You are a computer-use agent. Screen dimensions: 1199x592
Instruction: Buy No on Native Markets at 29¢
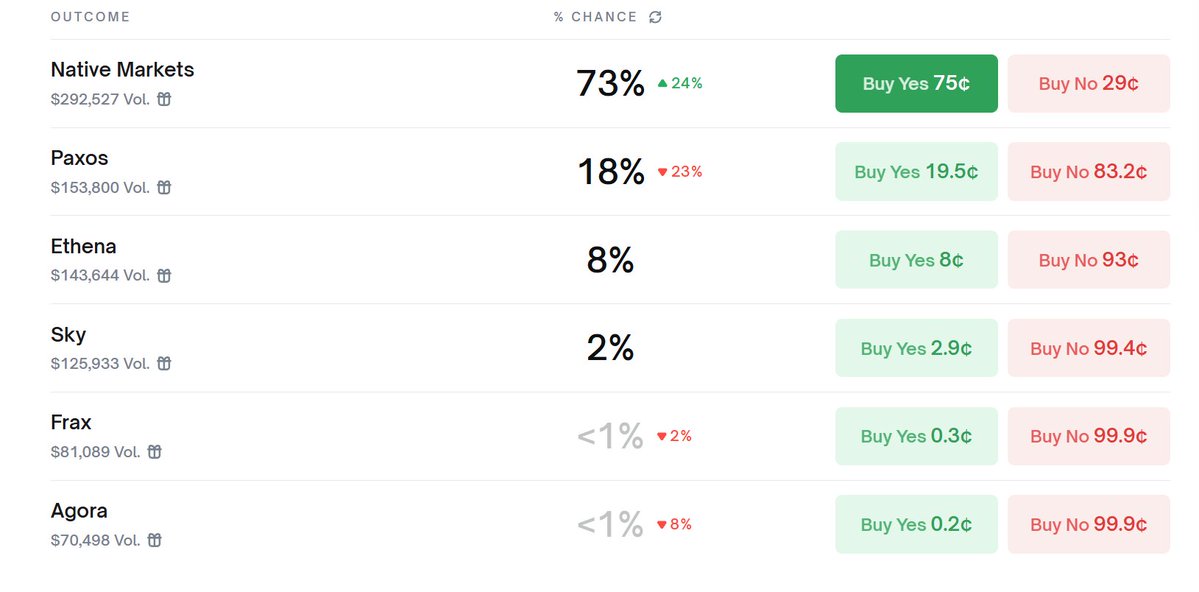click(1088, 83)
